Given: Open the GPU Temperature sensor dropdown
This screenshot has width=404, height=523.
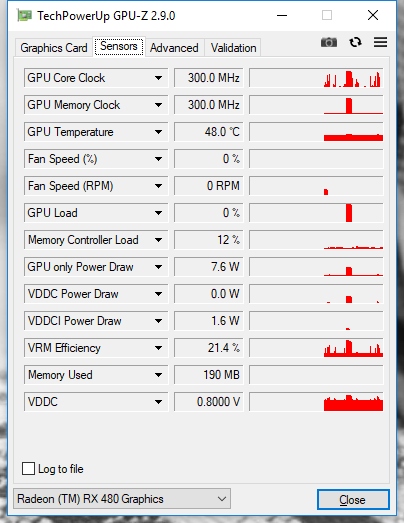Looking at the screenshot, I should (x=158, y=132).
